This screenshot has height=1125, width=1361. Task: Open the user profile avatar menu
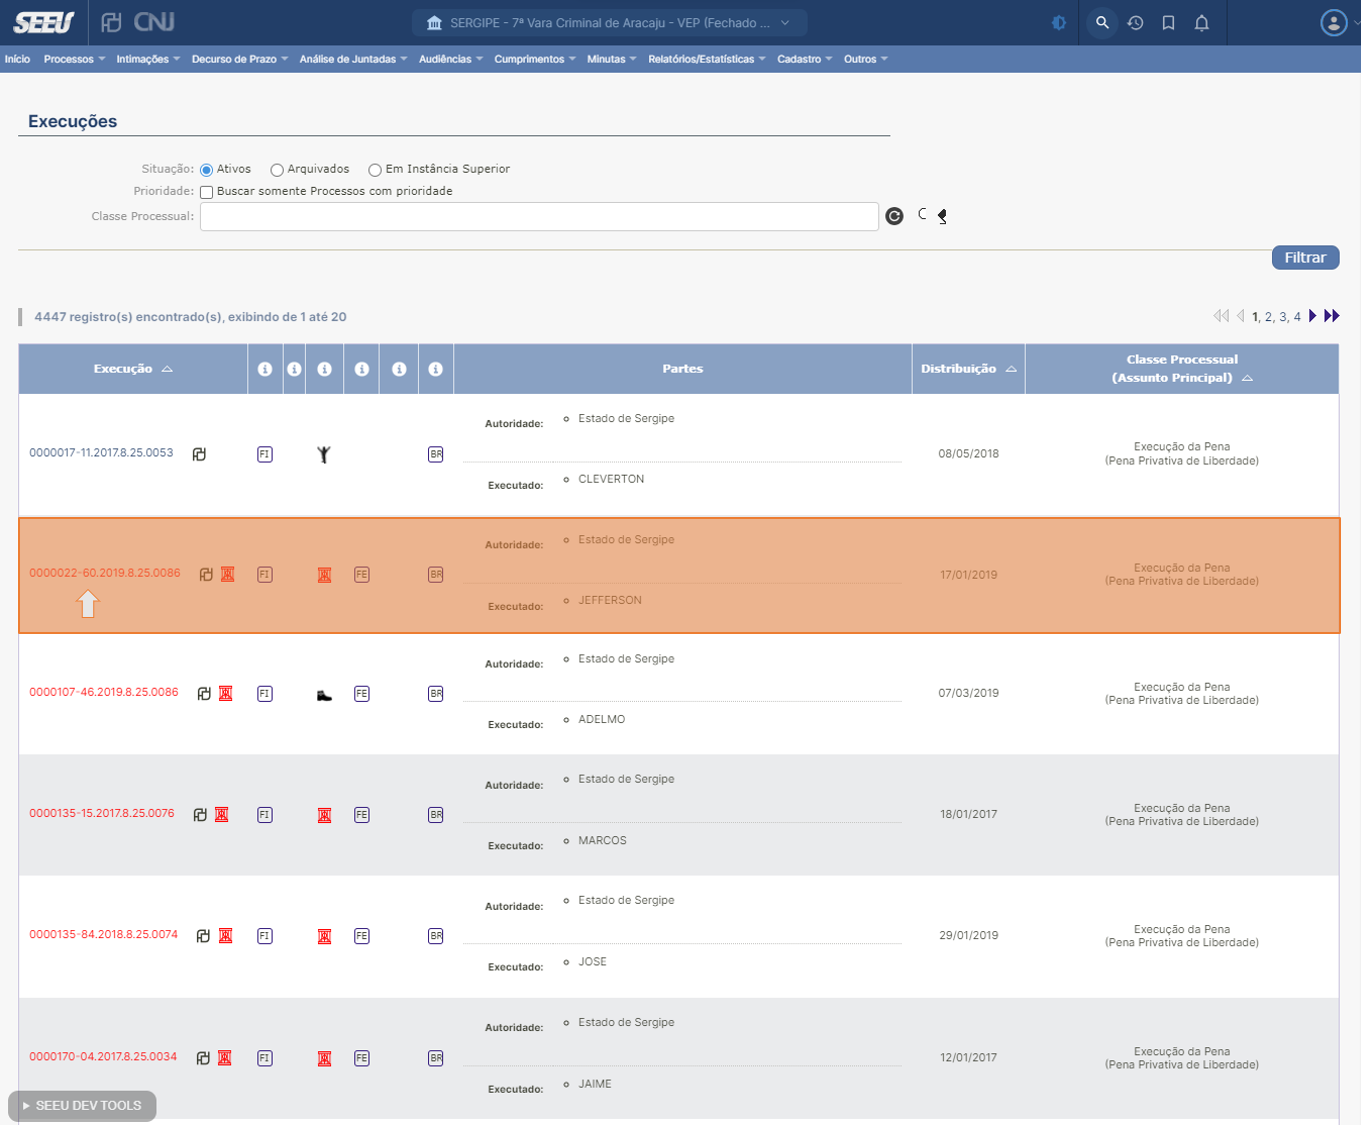click(1333, 22)
